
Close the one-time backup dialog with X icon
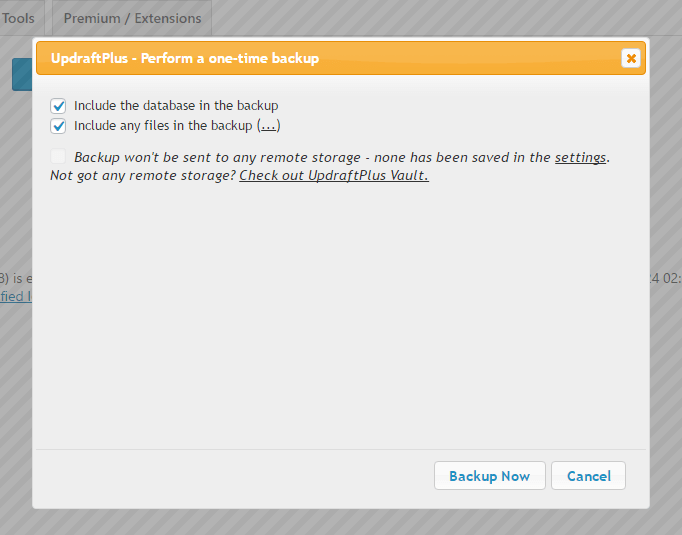(x=631, y=58)
